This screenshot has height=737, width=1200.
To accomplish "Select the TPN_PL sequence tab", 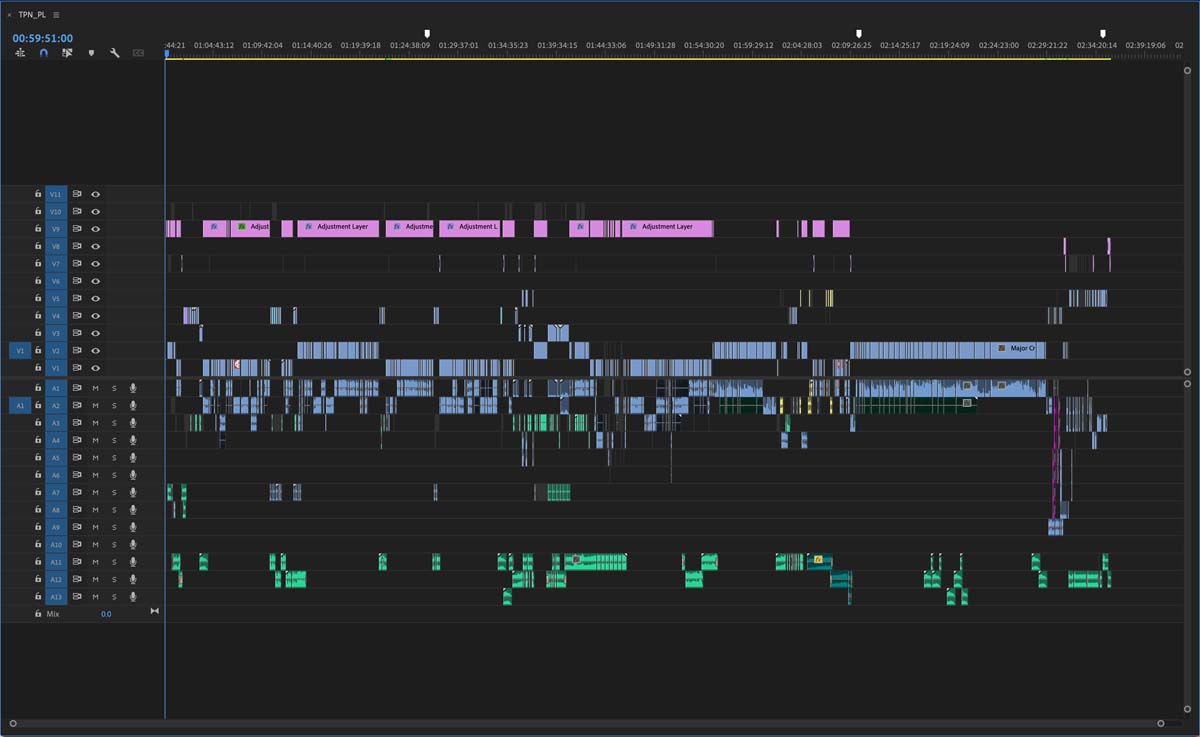I will tap(32, 15).
